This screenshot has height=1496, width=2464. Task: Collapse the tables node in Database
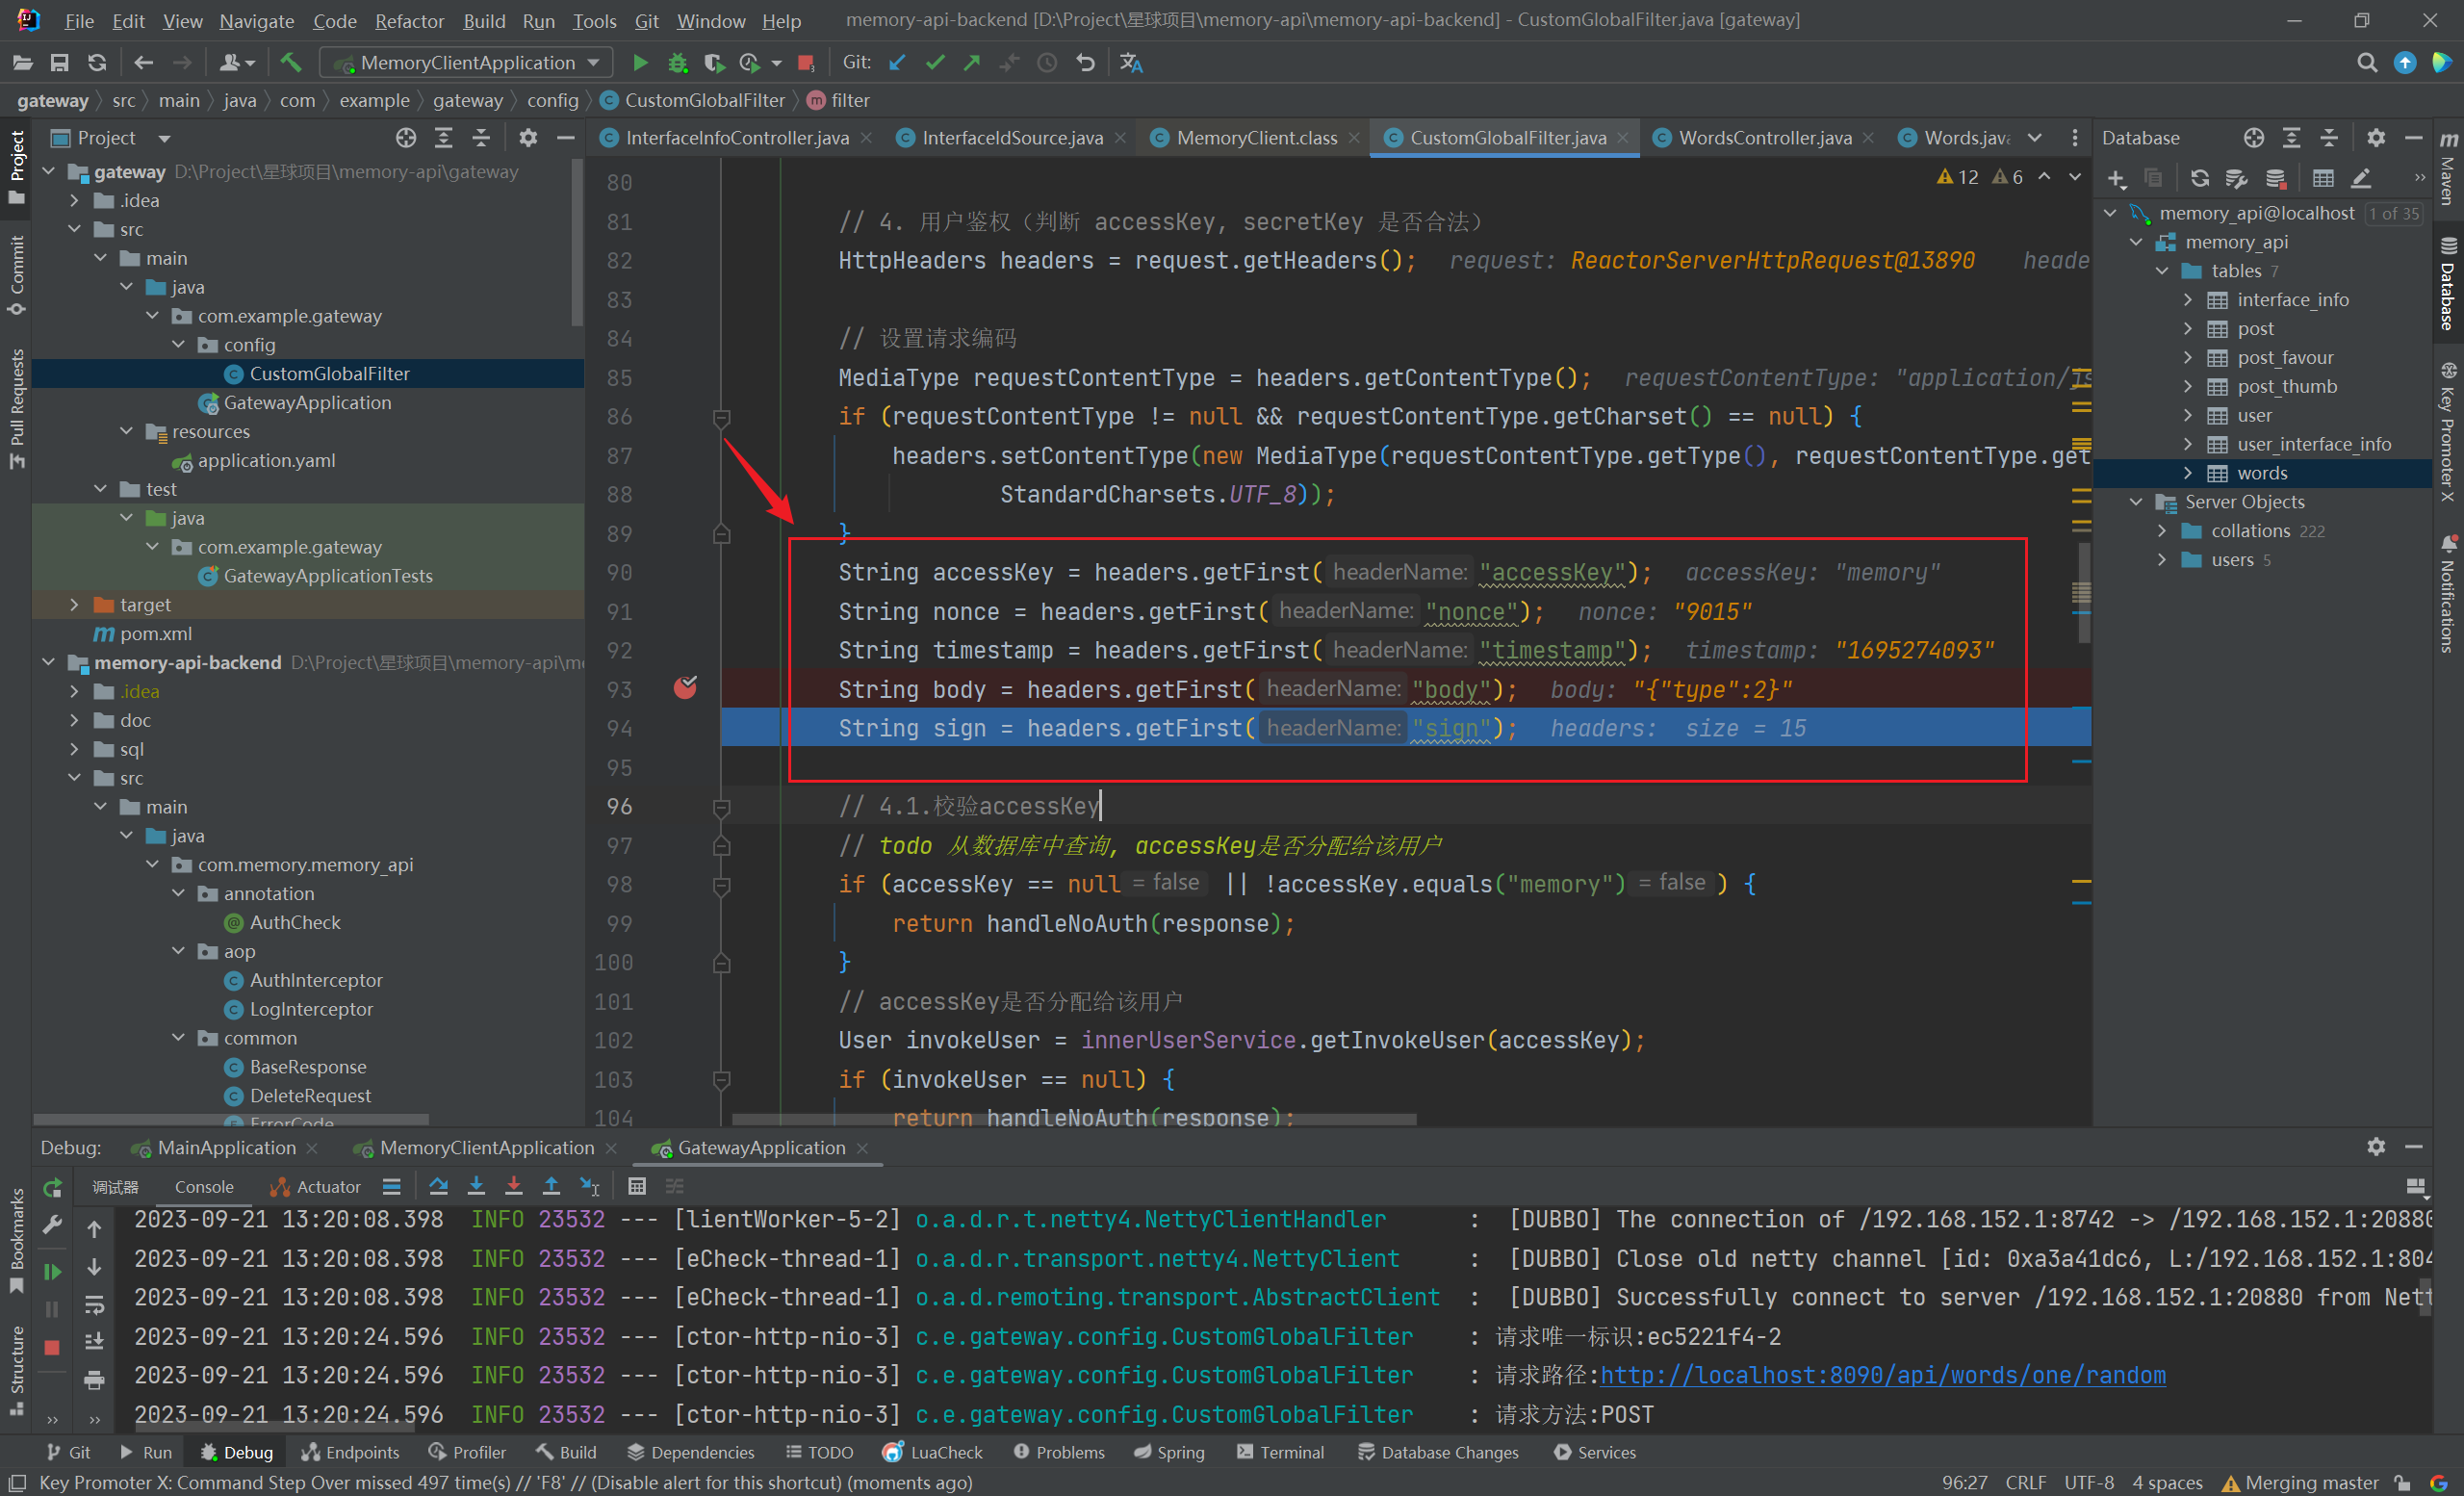tap(2161, 271)
